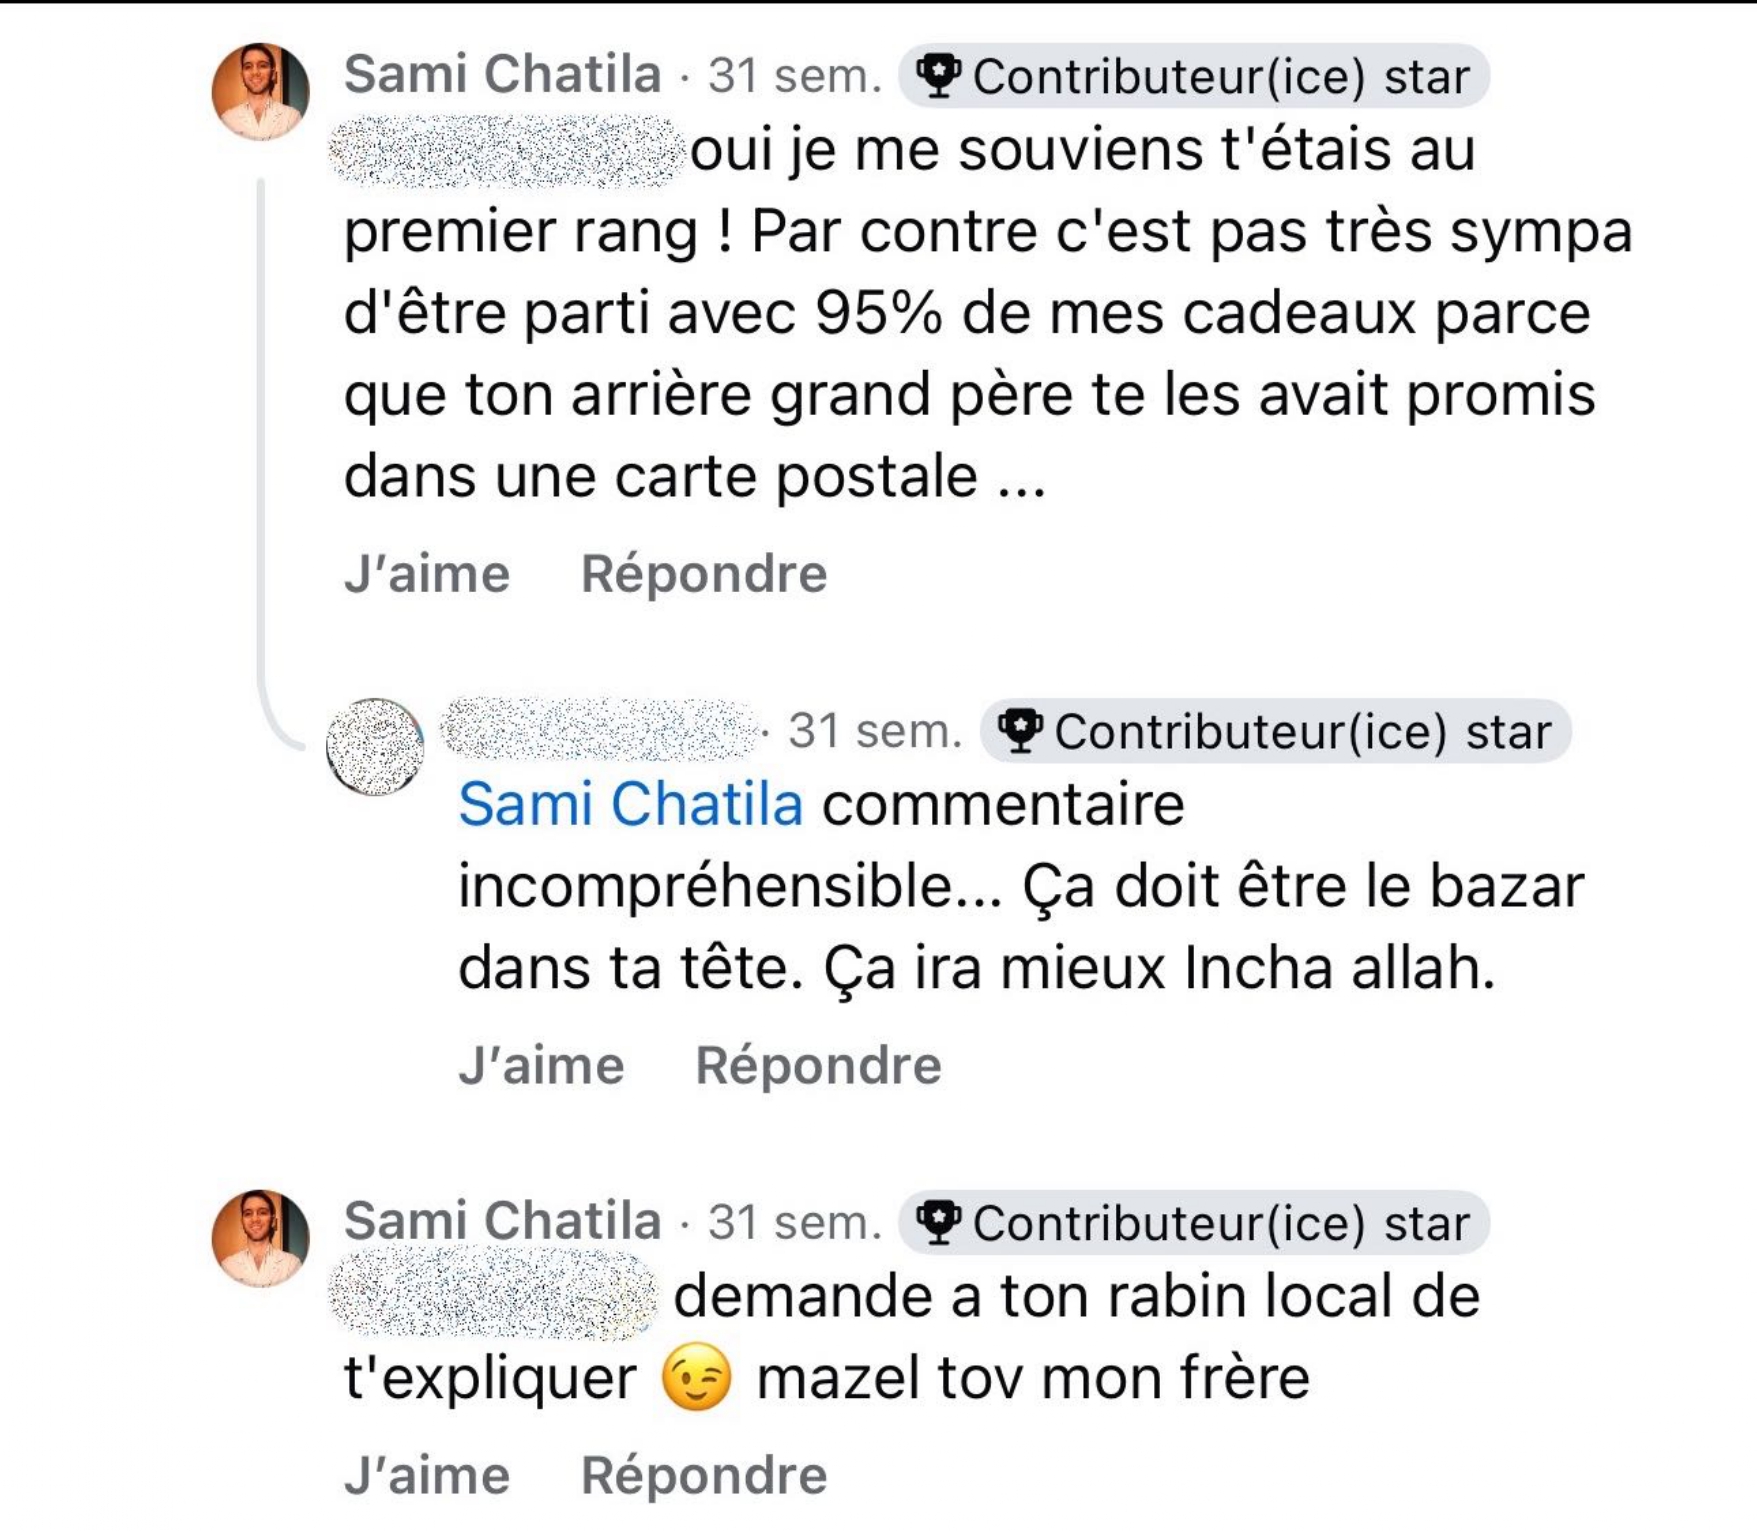Screen dimensions: 1757x1531
Task: Click Sami Chatila's avatar on the last comment
Action: [x=260, y=1237]
